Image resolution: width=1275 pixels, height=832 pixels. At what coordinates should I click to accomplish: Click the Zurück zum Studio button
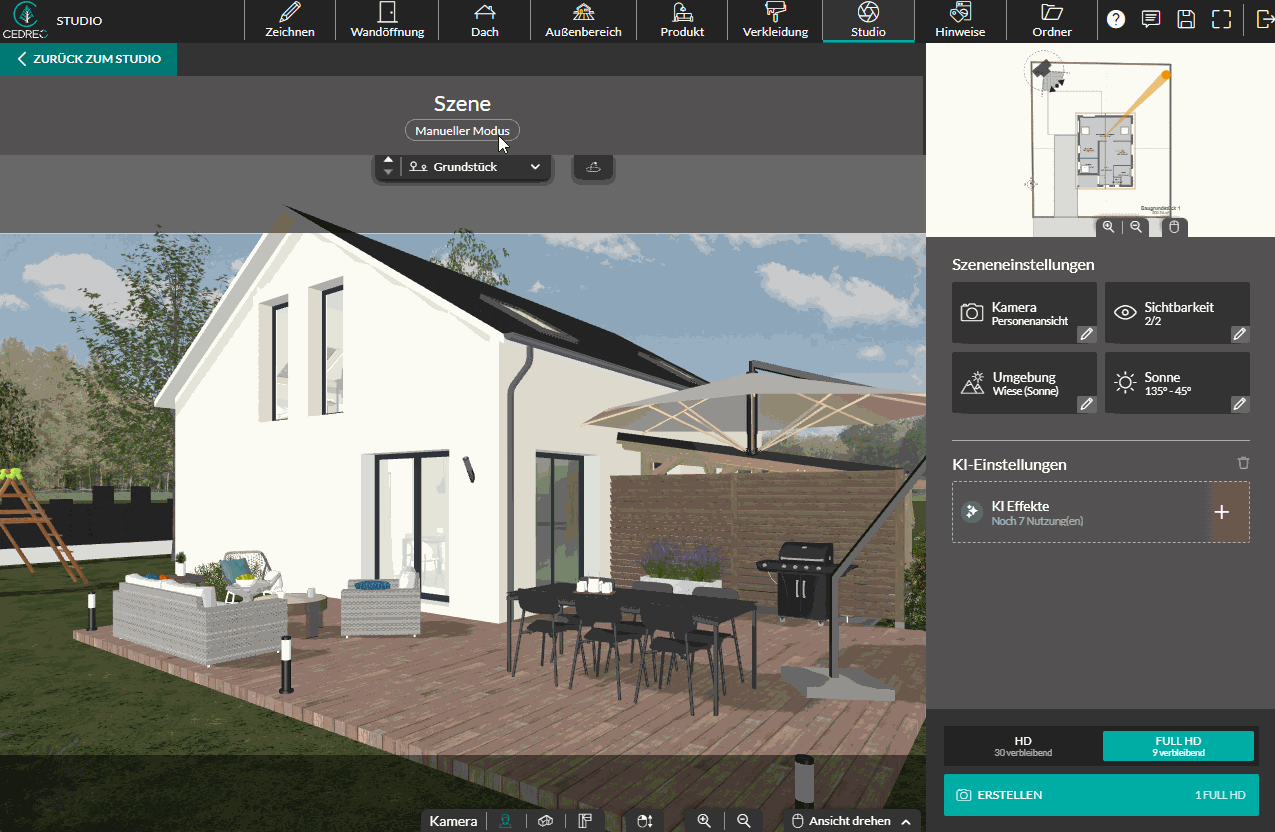click(x=88, y=59)
